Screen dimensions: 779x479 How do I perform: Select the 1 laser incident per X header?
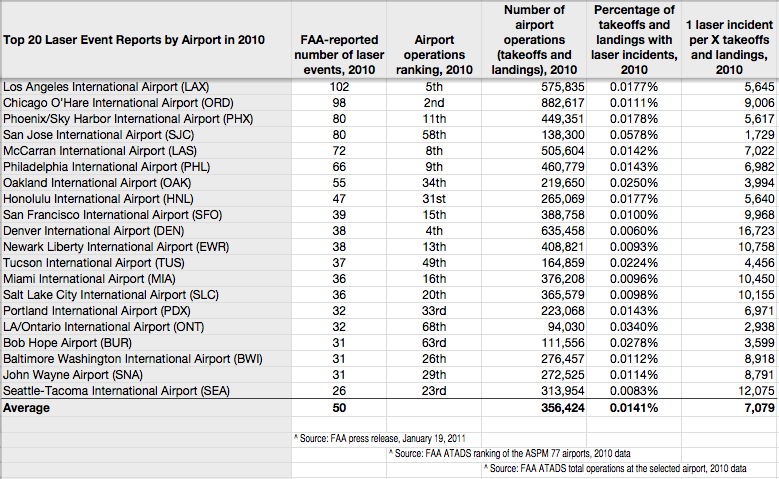(x=730, y=47)
